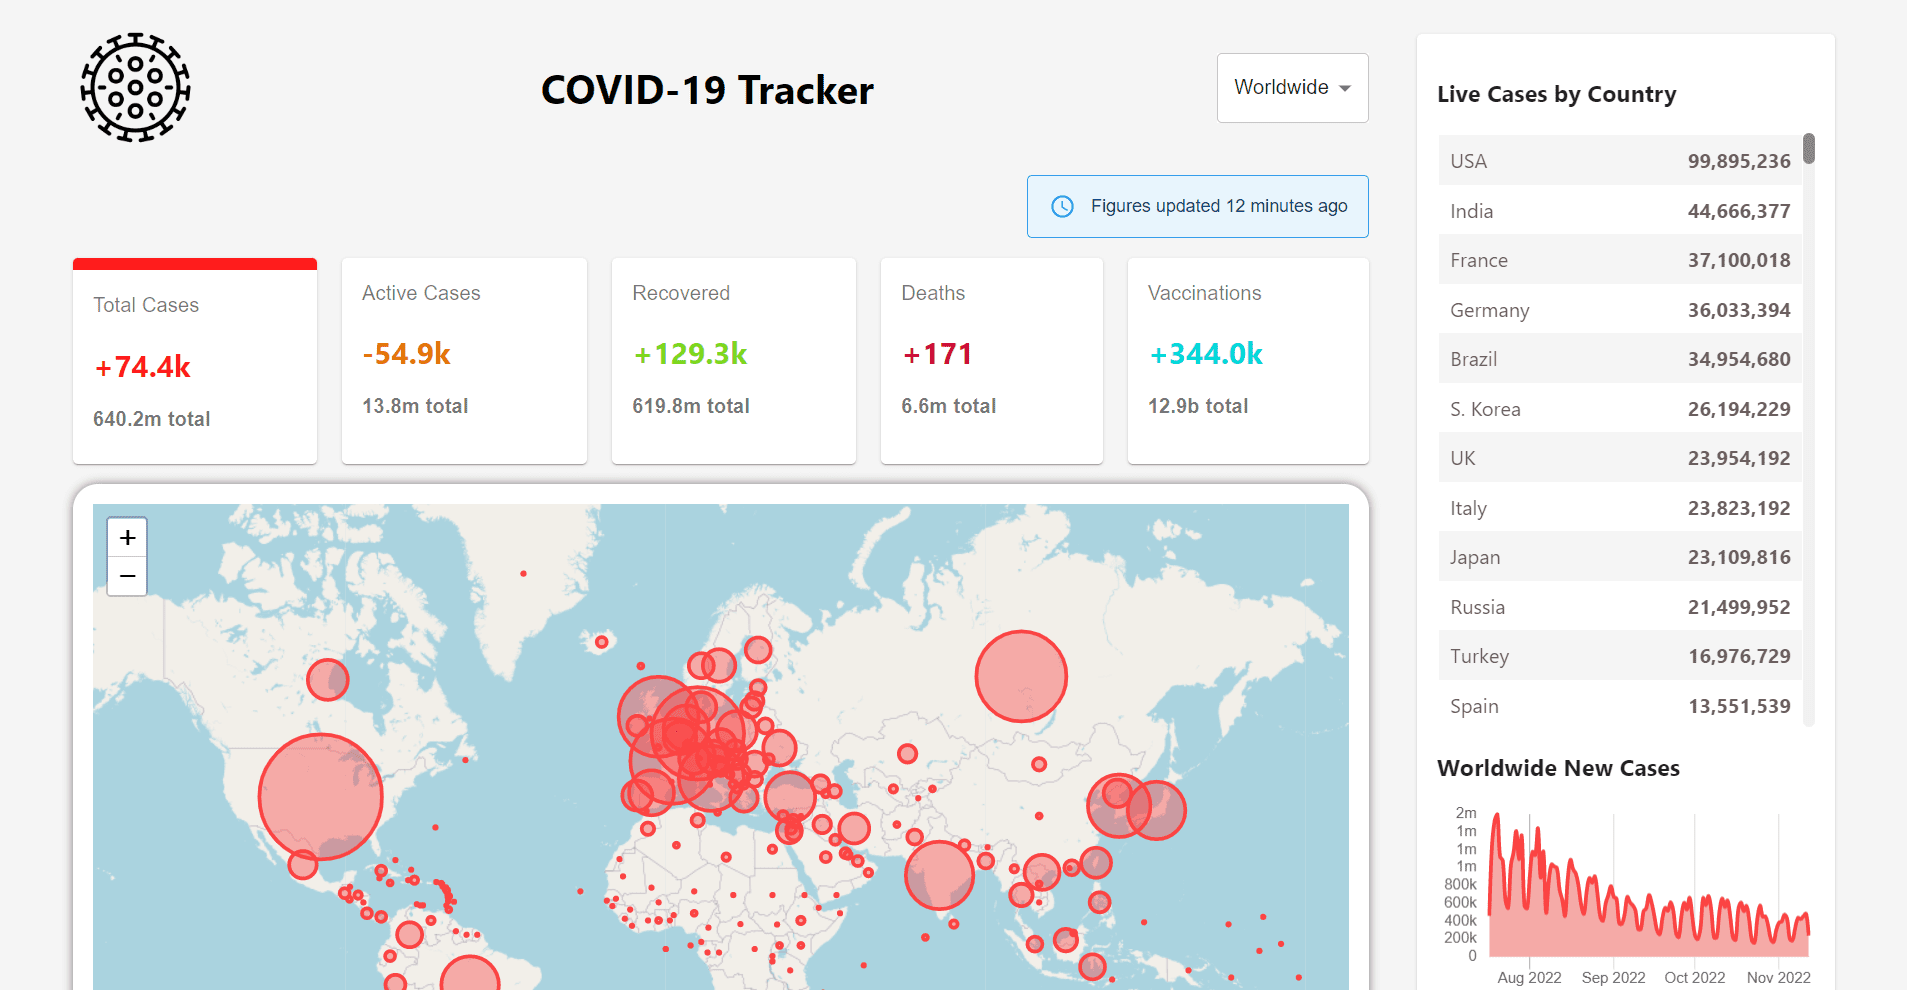This screenshot has height=990, width=1907.
Task: Click the country list scrollbar thumb
Action: click(1809, 148)
